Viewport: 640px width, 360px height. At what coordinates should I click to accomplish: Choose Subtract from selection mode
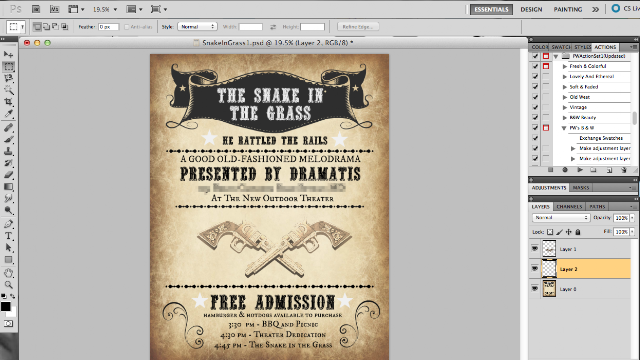point(55,27)
